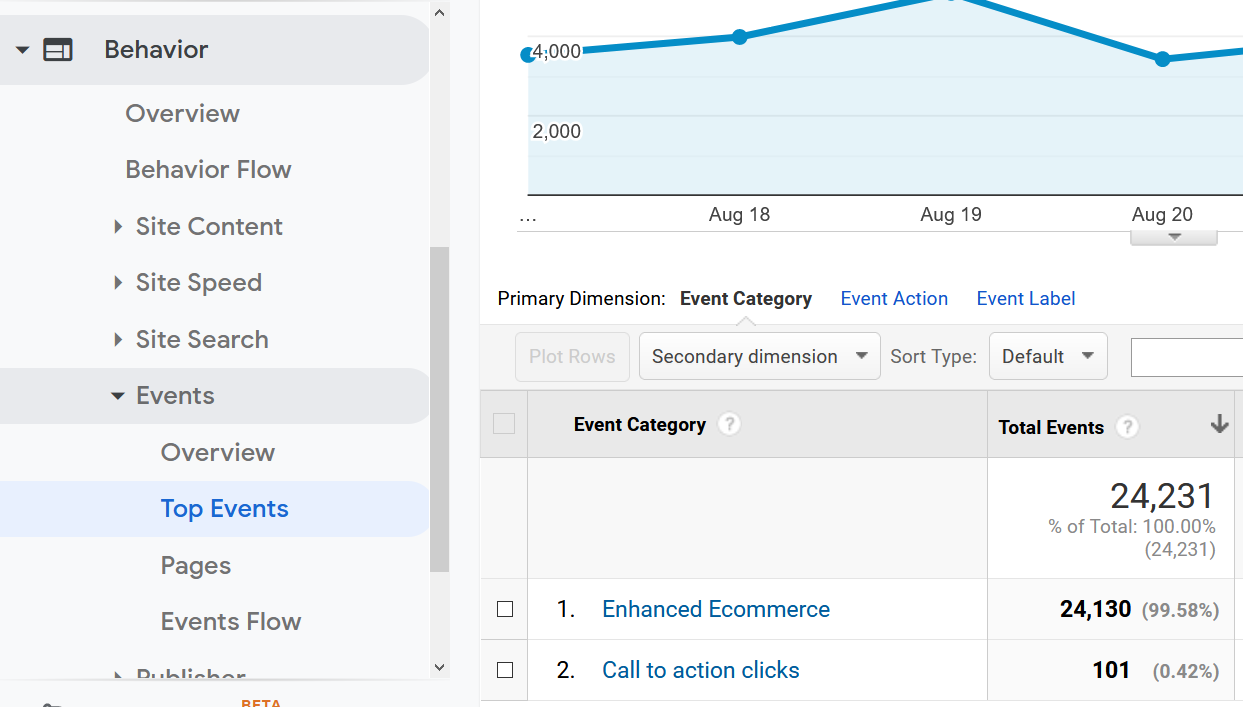Click the sidebar vertical scrollbar thumb
1243x707 pixels.
click(439, 409)
